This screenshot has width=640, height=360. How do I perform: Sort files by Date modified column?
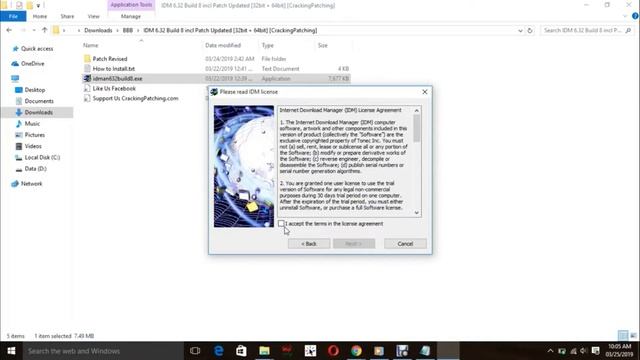tap(223, 45)
